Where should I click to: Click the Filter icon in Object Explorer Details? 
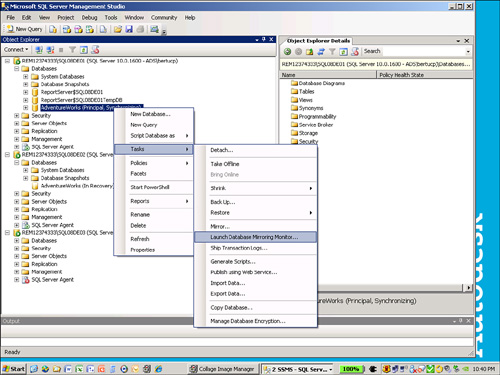coord(332,51)
